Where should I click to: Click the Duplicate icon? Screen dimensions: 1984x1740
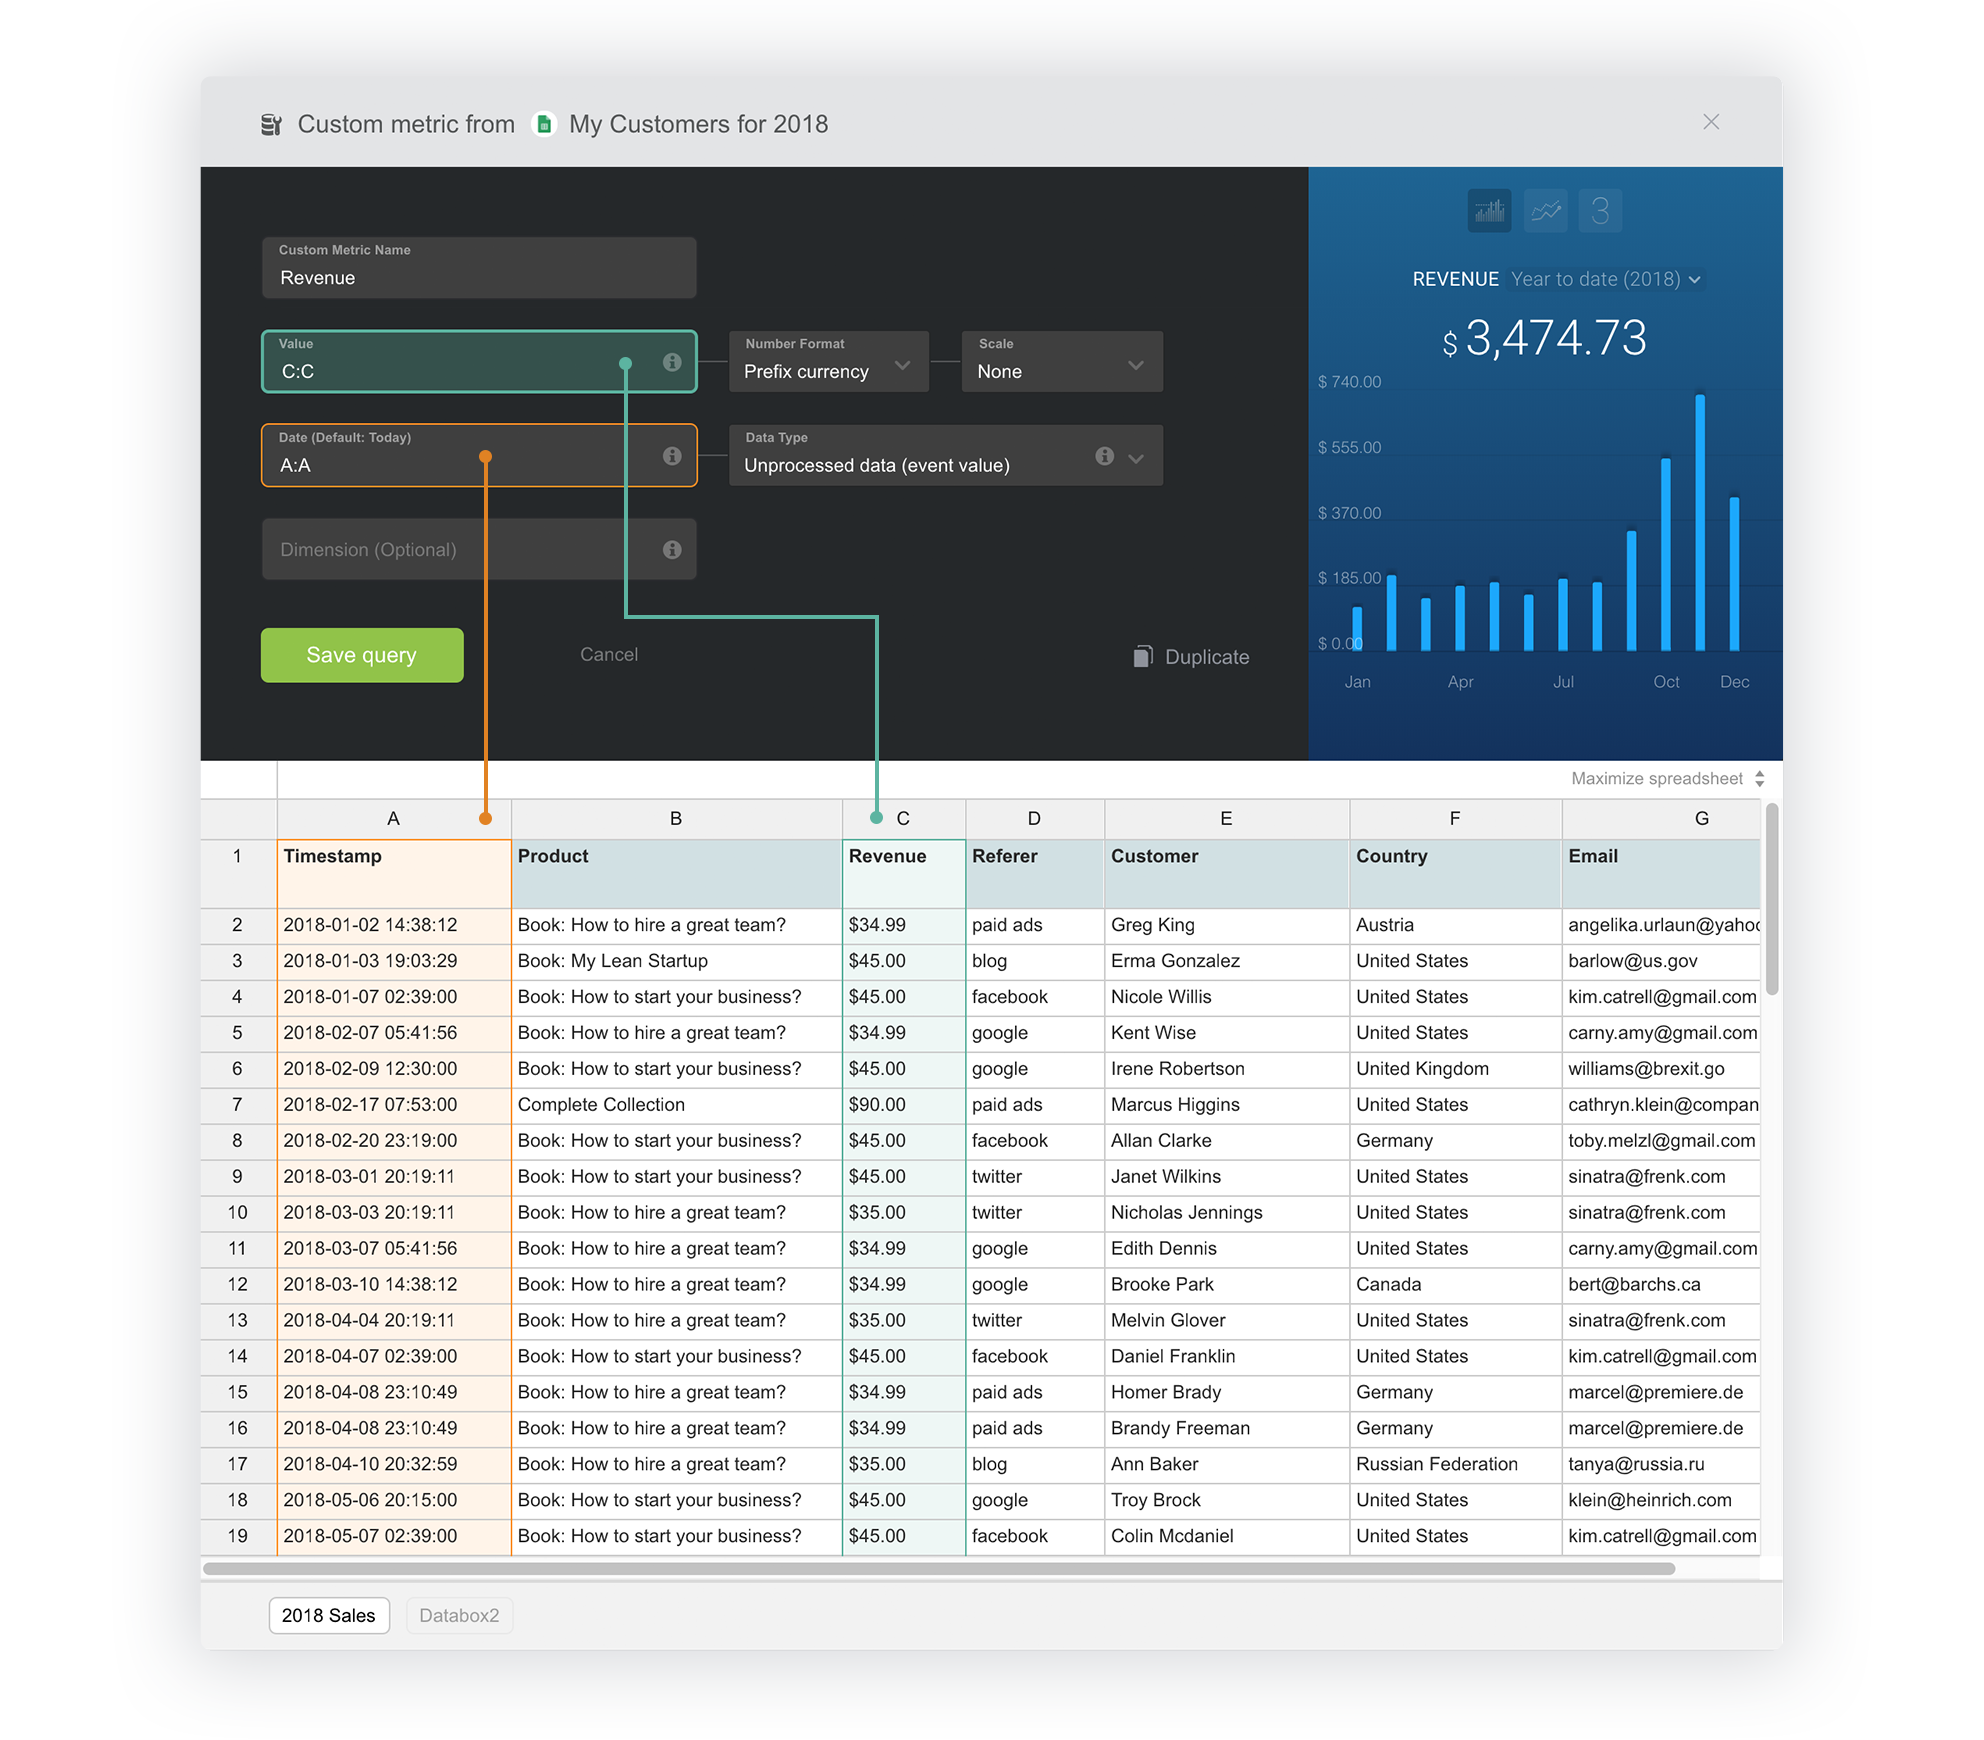1143,656
